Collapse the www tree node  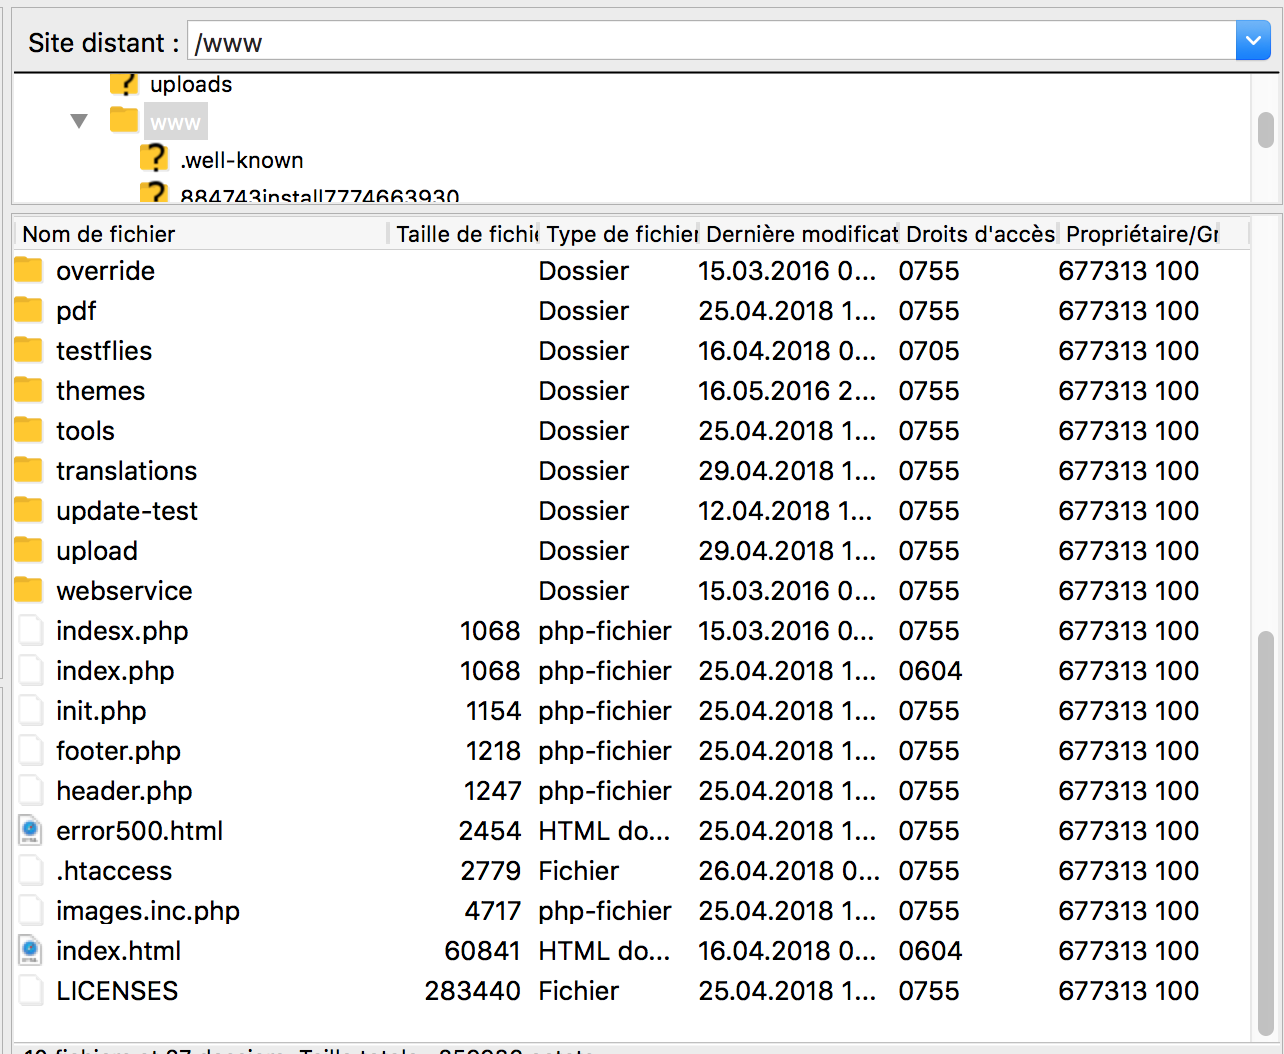coord(80,121)
